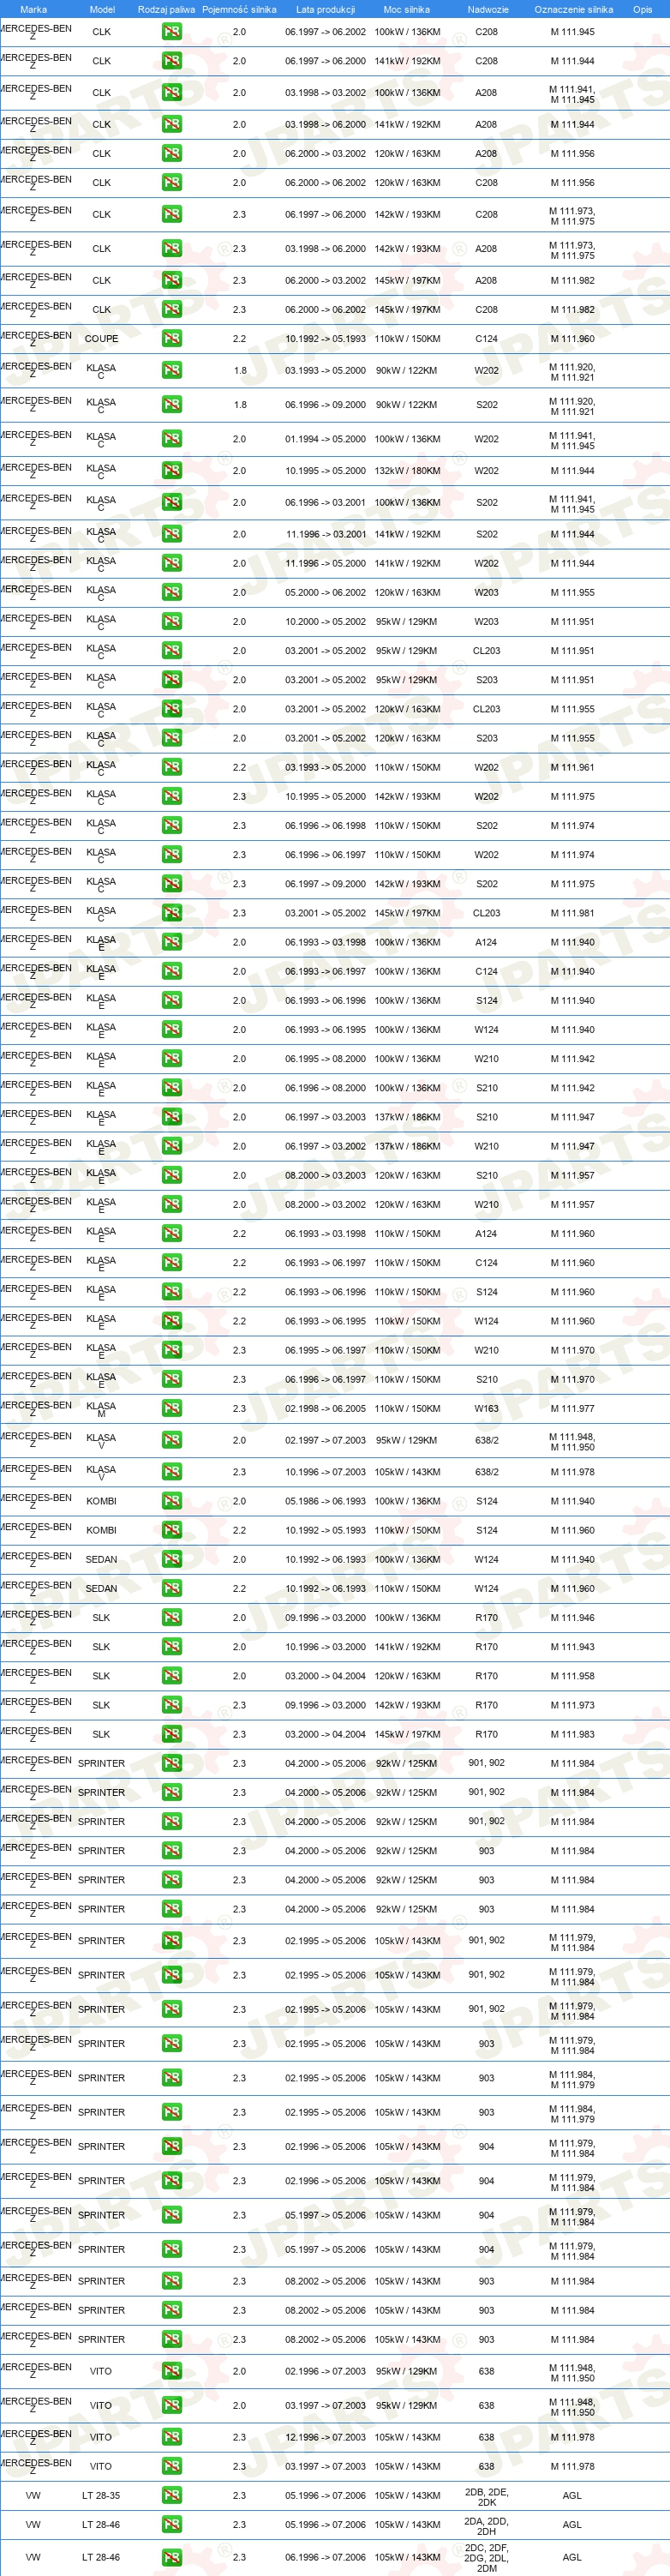670x2576 pixels.
Task: Select the M 111.943 engine code
Action: tap(572, 1646)
